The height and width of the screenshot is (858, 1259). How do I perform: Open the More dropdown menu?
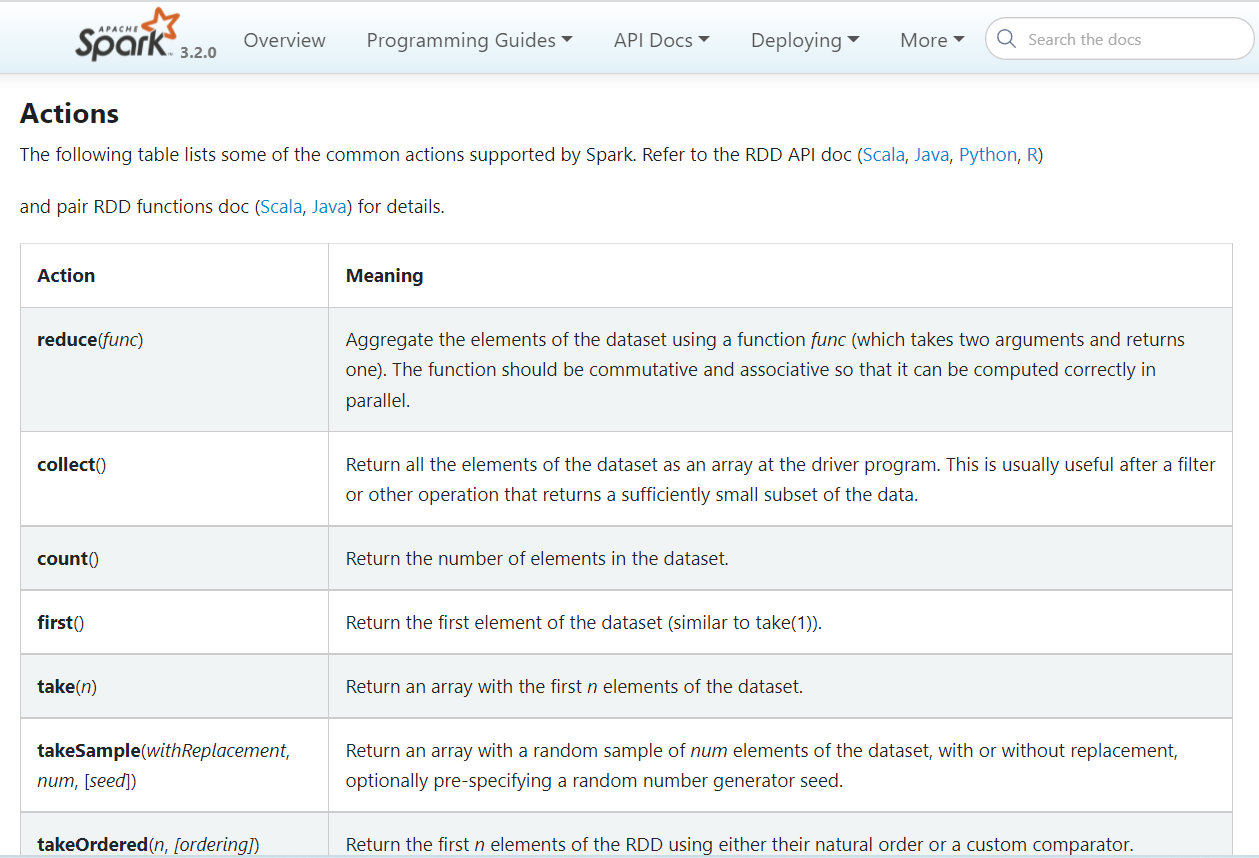coord(932,40)
